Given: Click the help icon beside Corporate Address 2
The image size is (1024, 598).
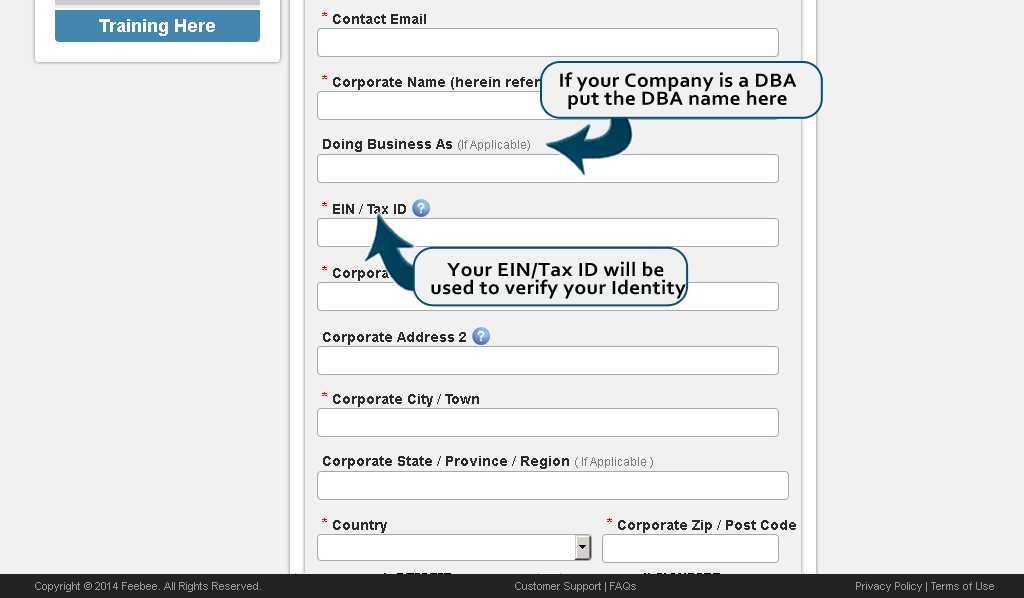Looking at the screenshot, I should tap(481, 336).
